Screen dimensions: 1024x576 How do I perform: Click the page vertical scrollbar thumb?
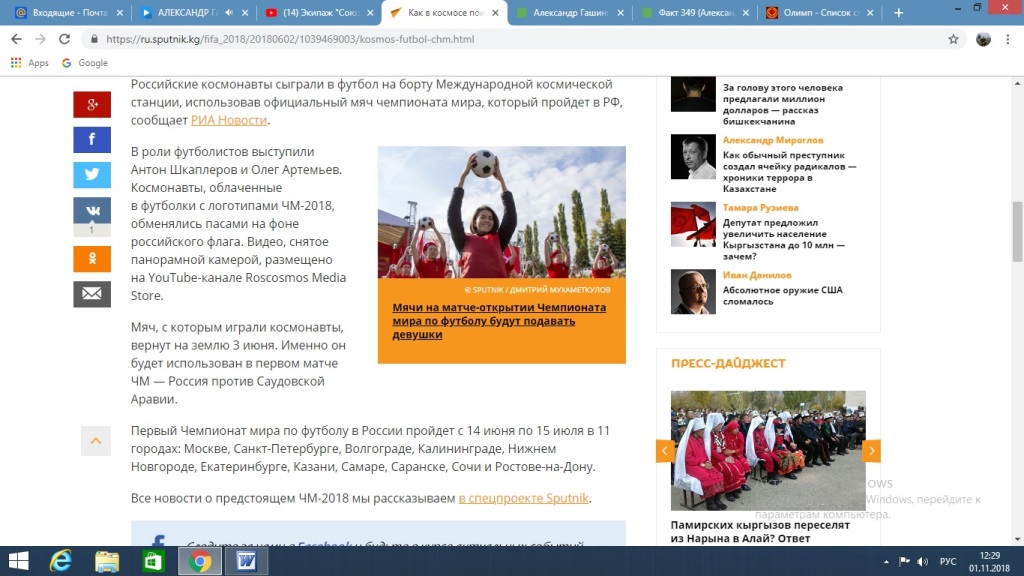click(1017, 232)
